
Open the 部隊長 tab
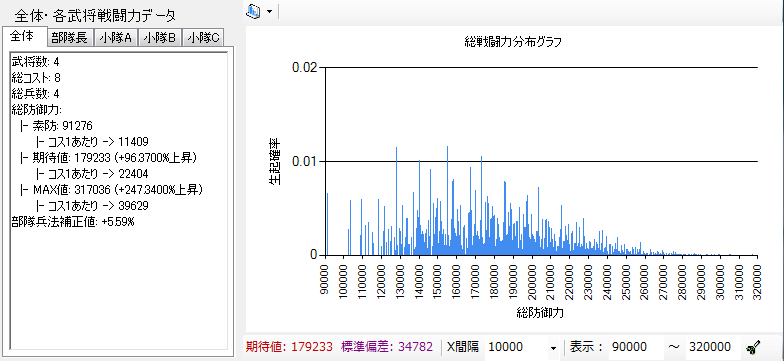tap(70, 38)
